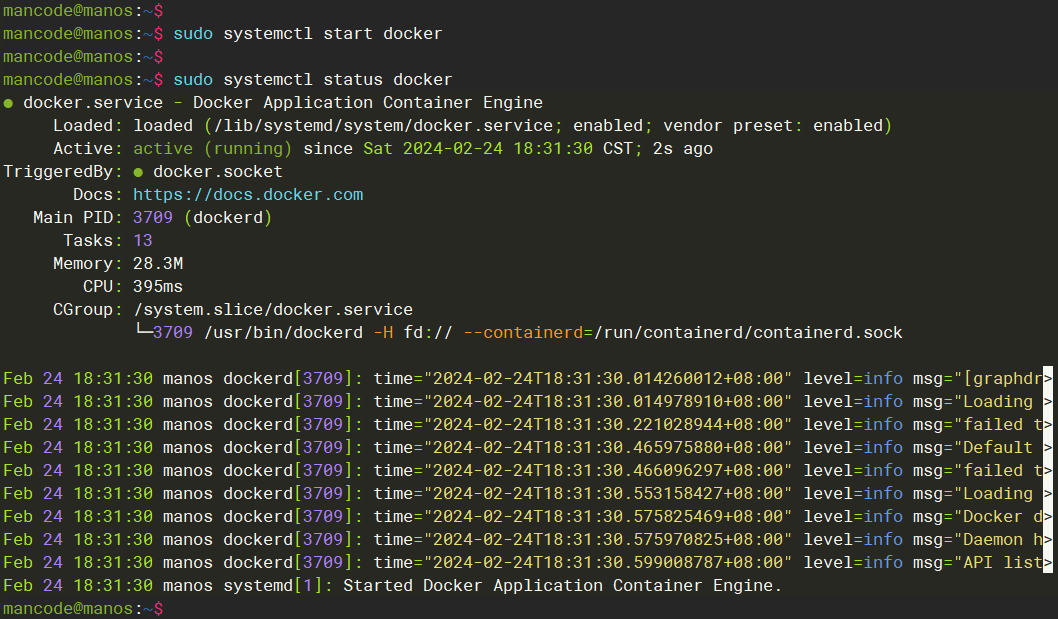
Task: Click the "sudo systemctl start docker" command
Action: click(307, 34)
